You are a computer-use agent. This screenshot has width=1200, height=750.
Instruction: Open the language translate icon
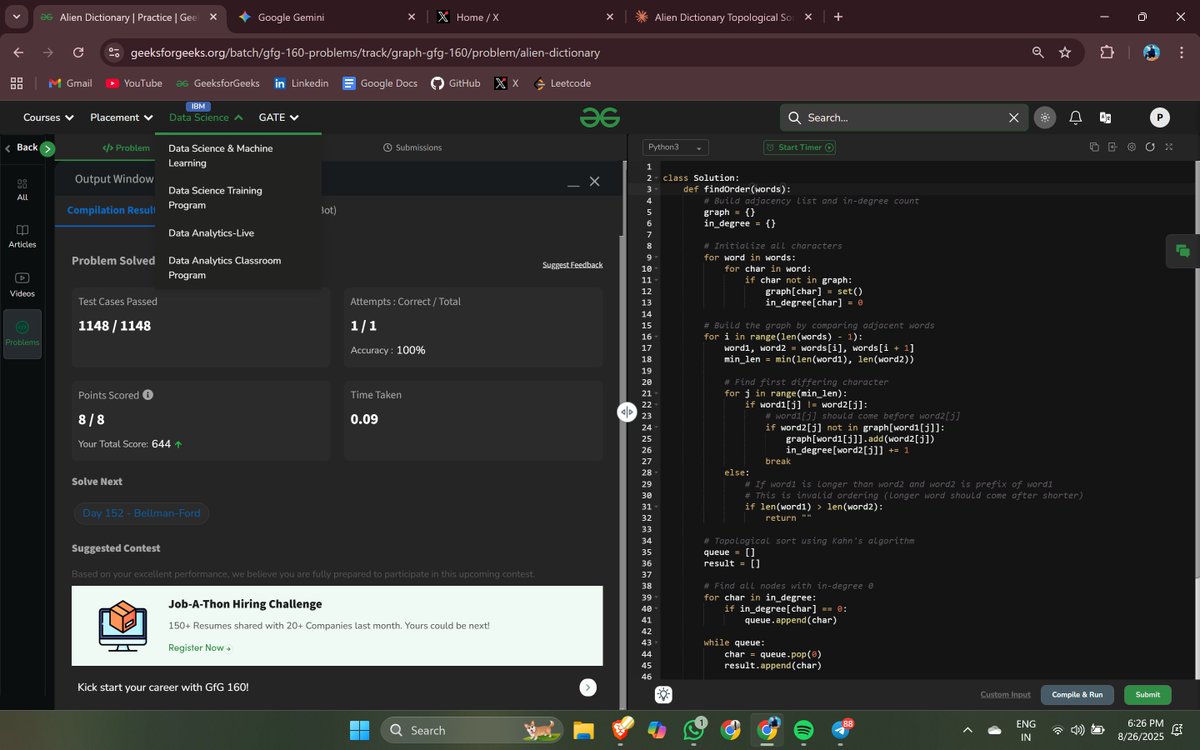pos(1105,118)
